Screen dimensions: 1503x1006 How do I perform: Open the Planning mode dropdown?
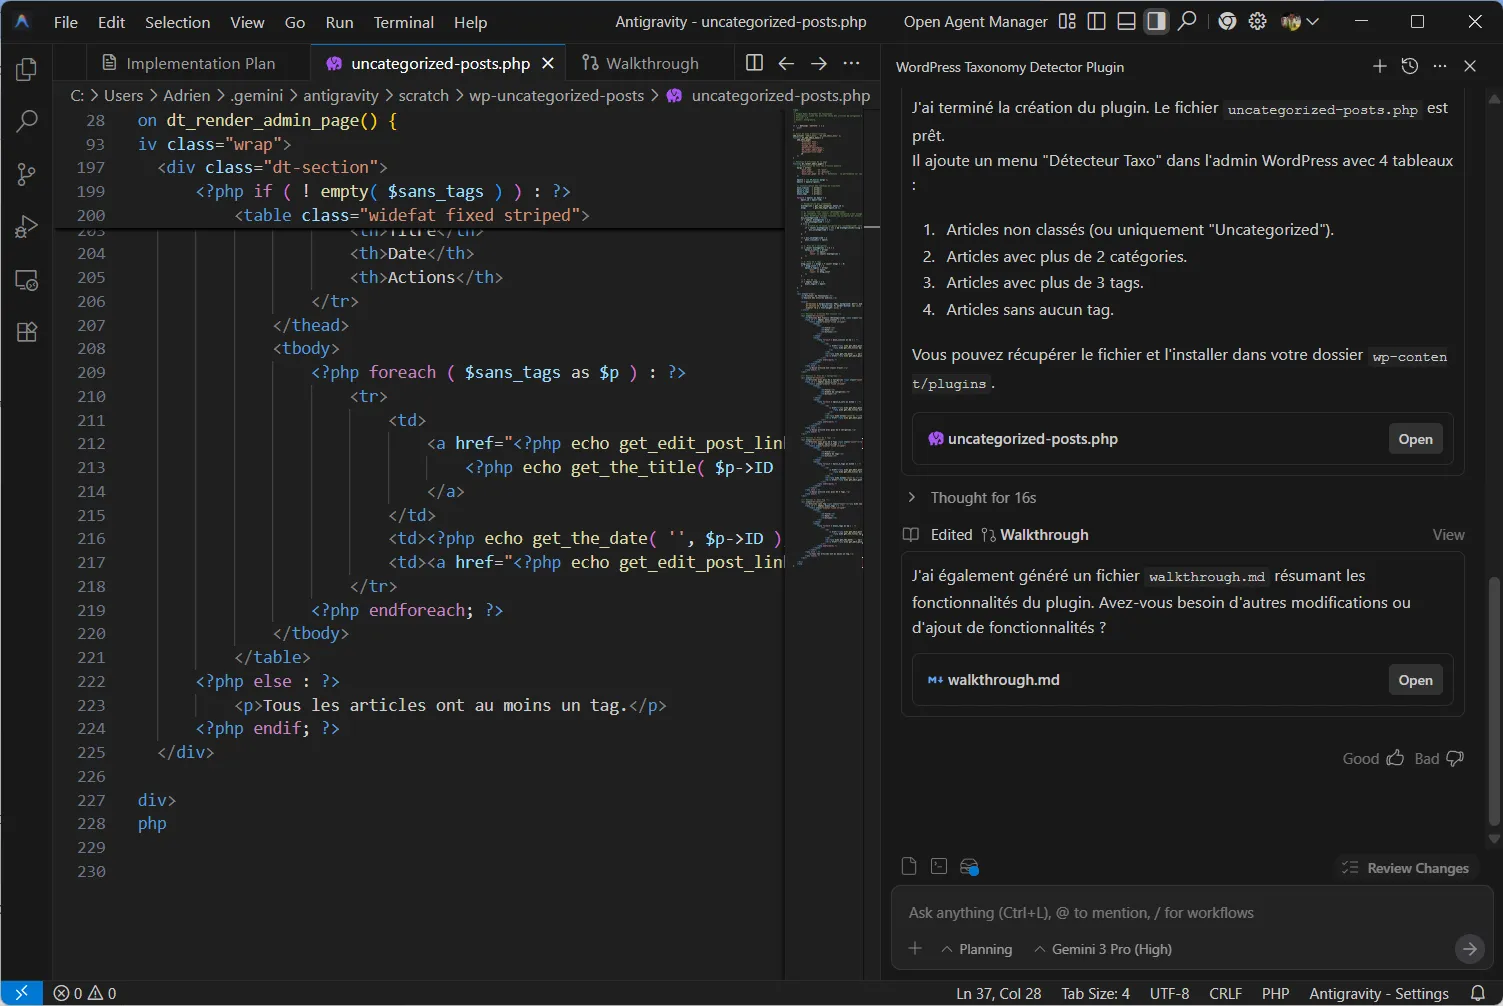tap(976, 949)
